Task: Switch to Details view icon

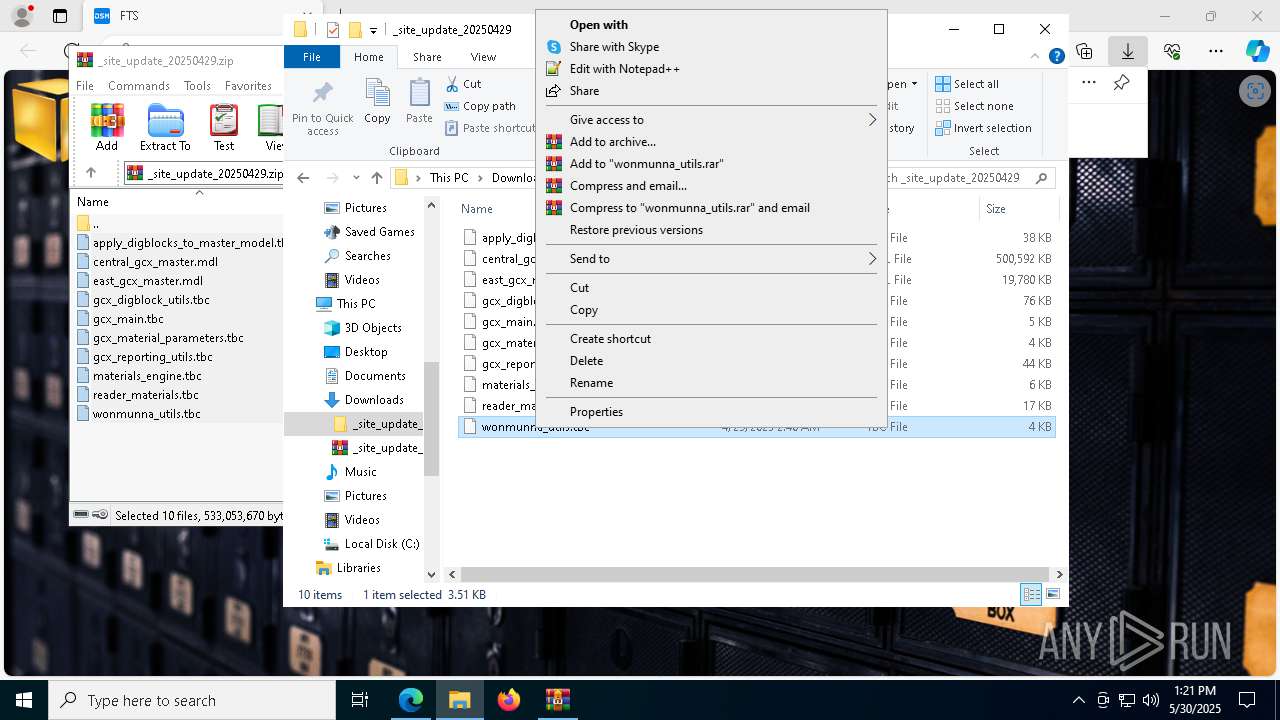Action: [1031, 594]
